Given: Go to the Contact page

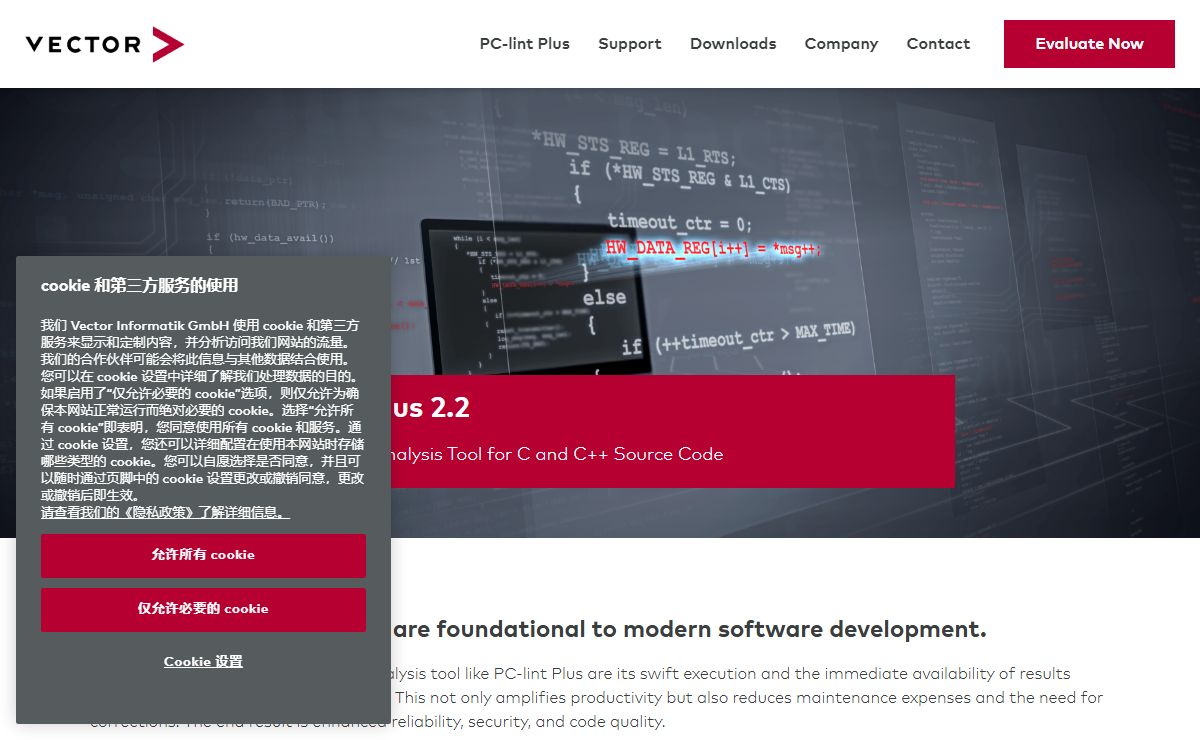Looking at the screenshot, I should click(938, 44).
